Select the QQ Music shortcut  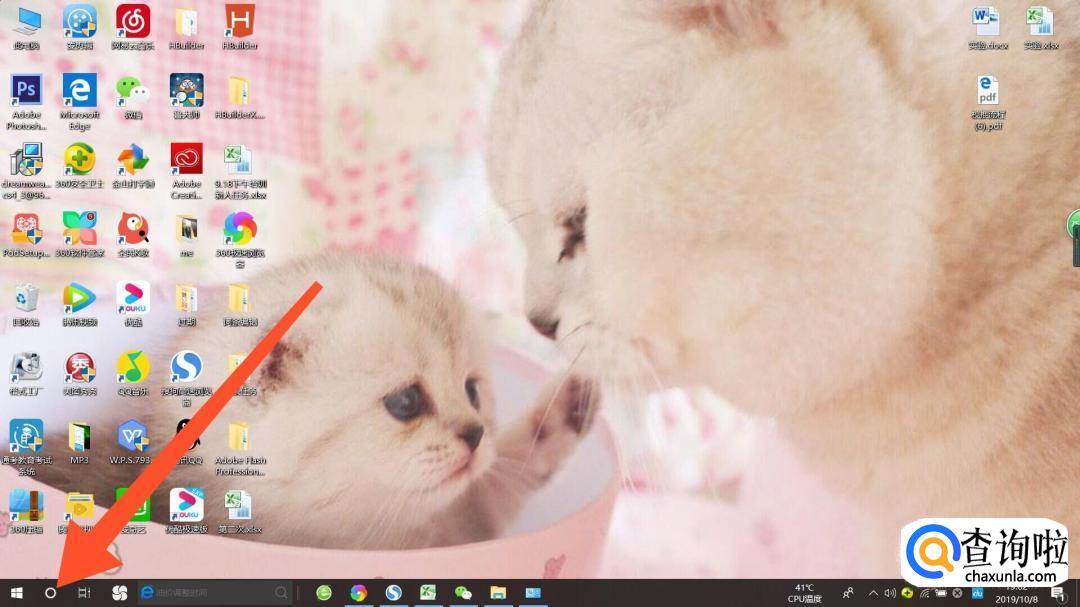[x=133, y=373]
